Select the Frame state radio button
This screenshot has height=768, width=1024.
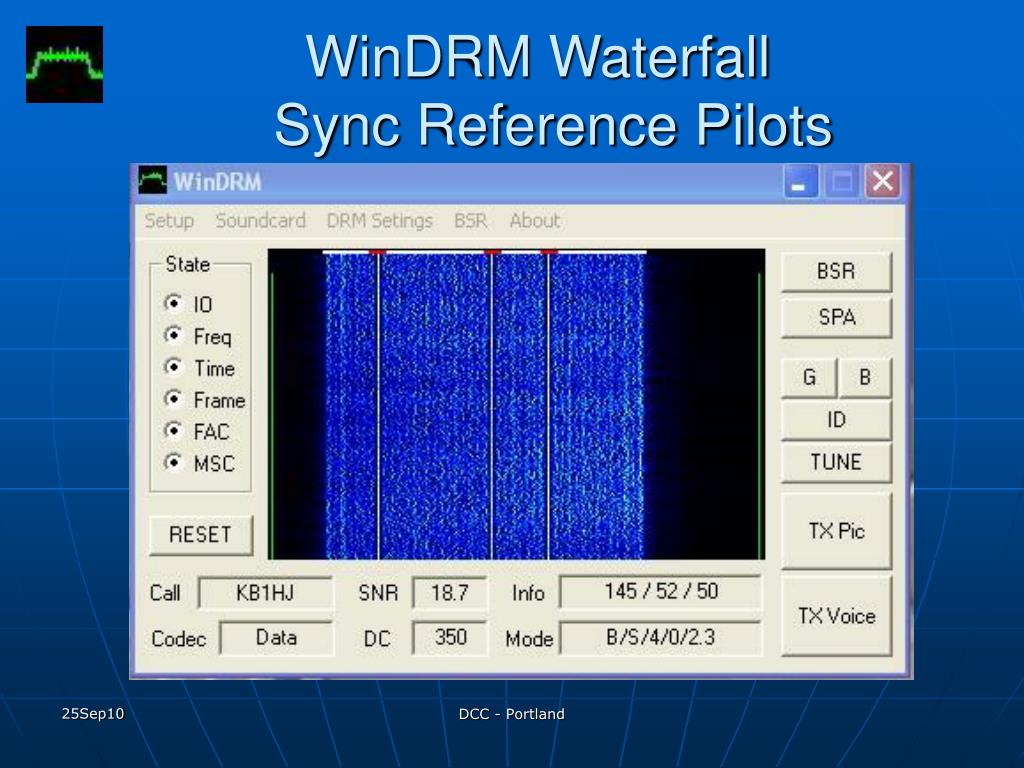pyautogui.click(x=173, y=399)
